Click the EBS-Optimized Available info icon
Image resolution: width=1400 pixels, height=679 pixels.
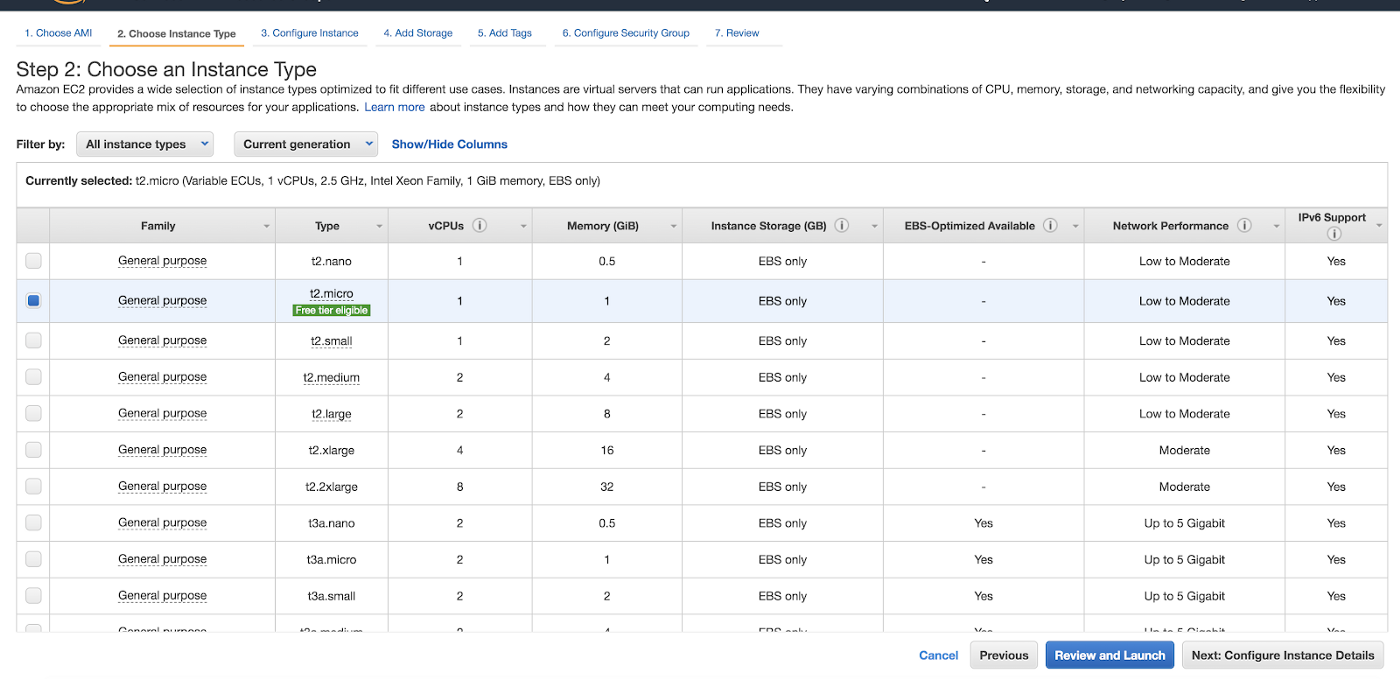[1050, 226]
